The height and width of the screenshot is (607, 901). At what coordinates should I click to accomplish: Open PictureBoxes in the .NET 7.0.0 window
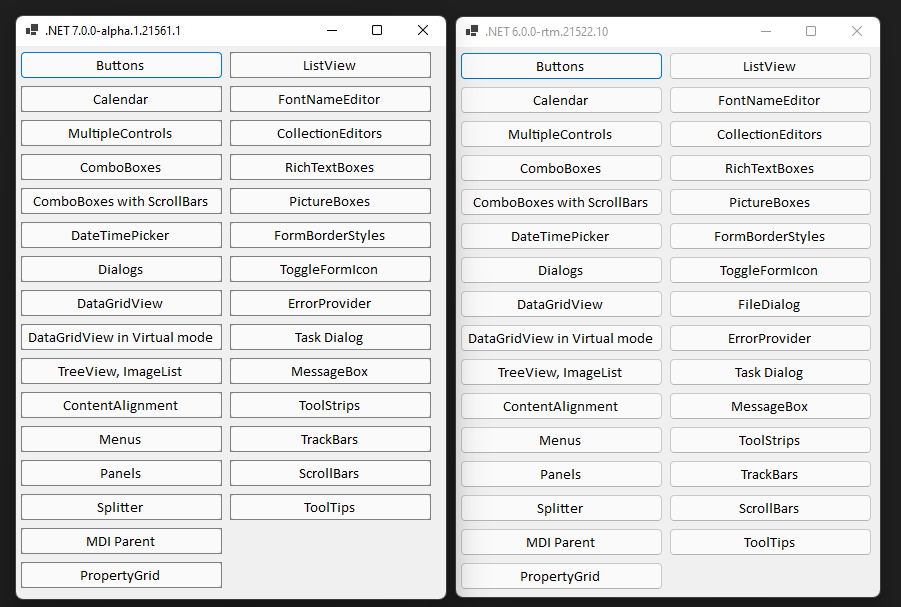coord(330,201)
